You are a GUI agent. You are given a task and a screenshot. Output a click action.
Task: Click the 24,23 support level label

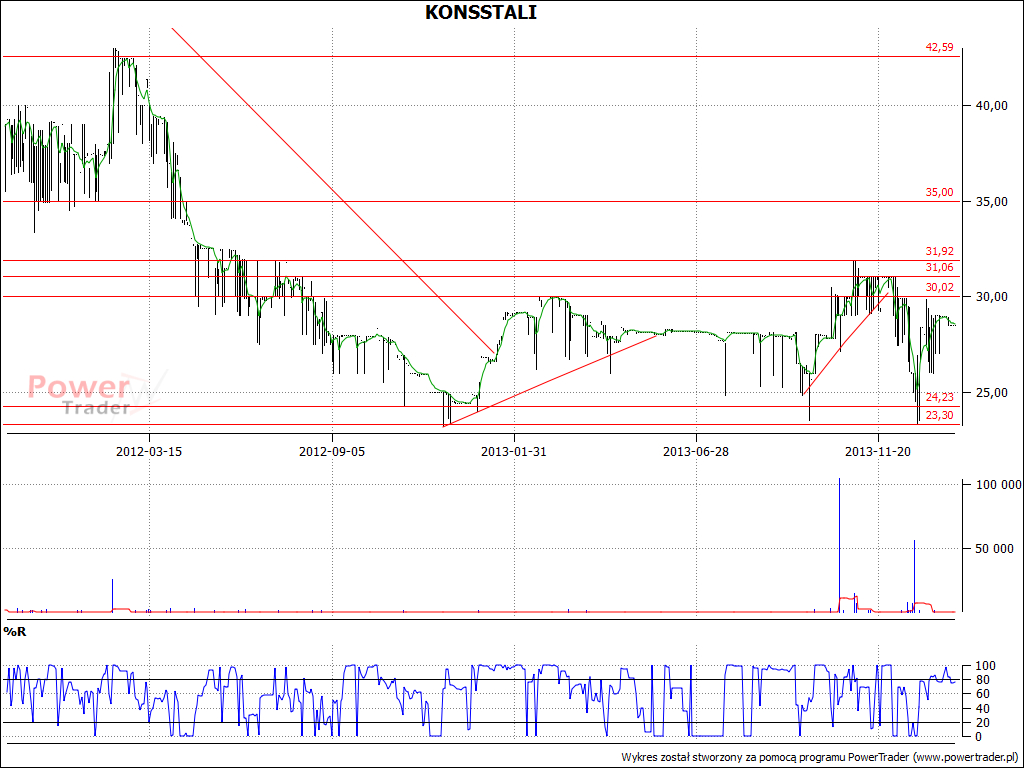[x=939, y=397]
